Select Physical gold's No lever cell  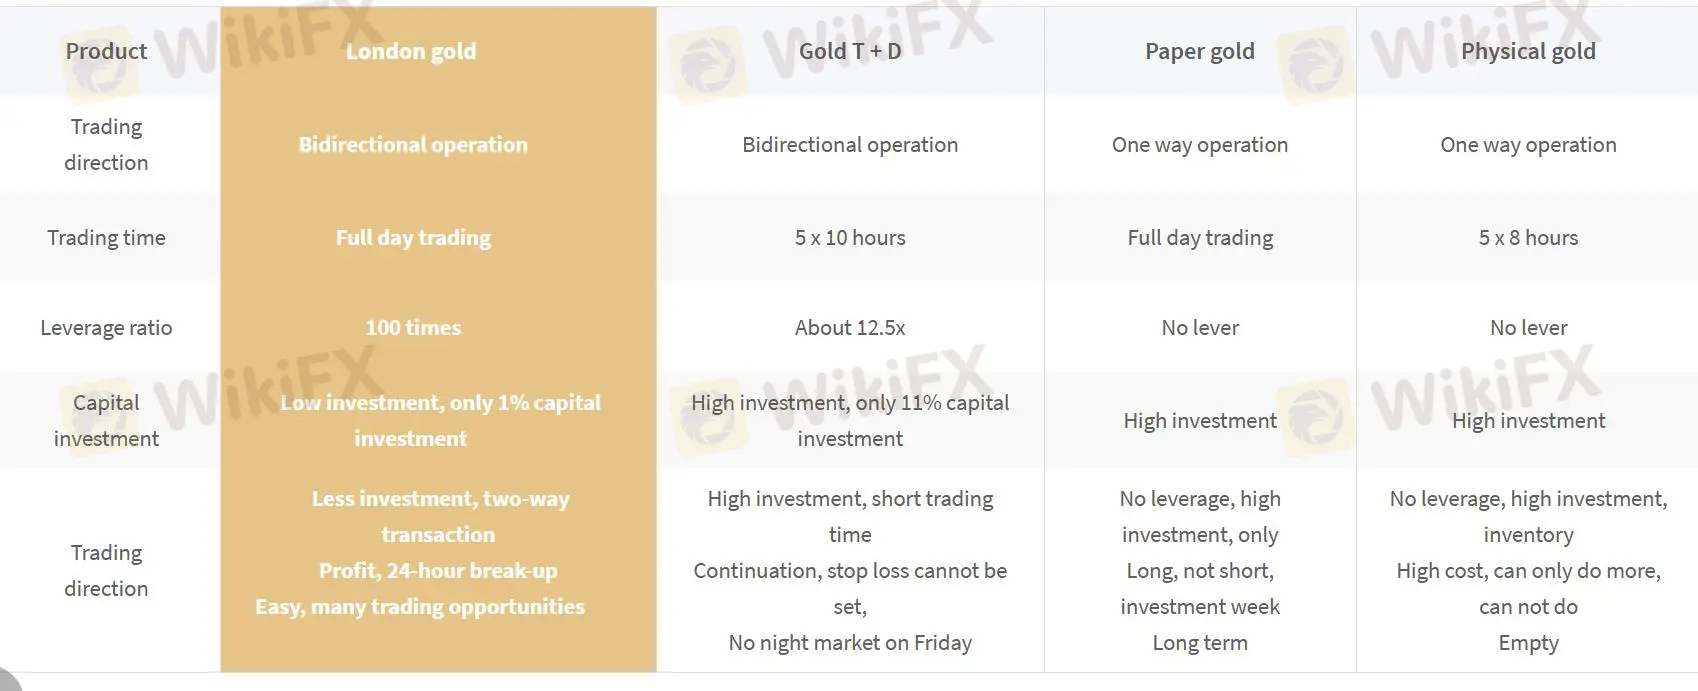click(x=1528, y=328)
